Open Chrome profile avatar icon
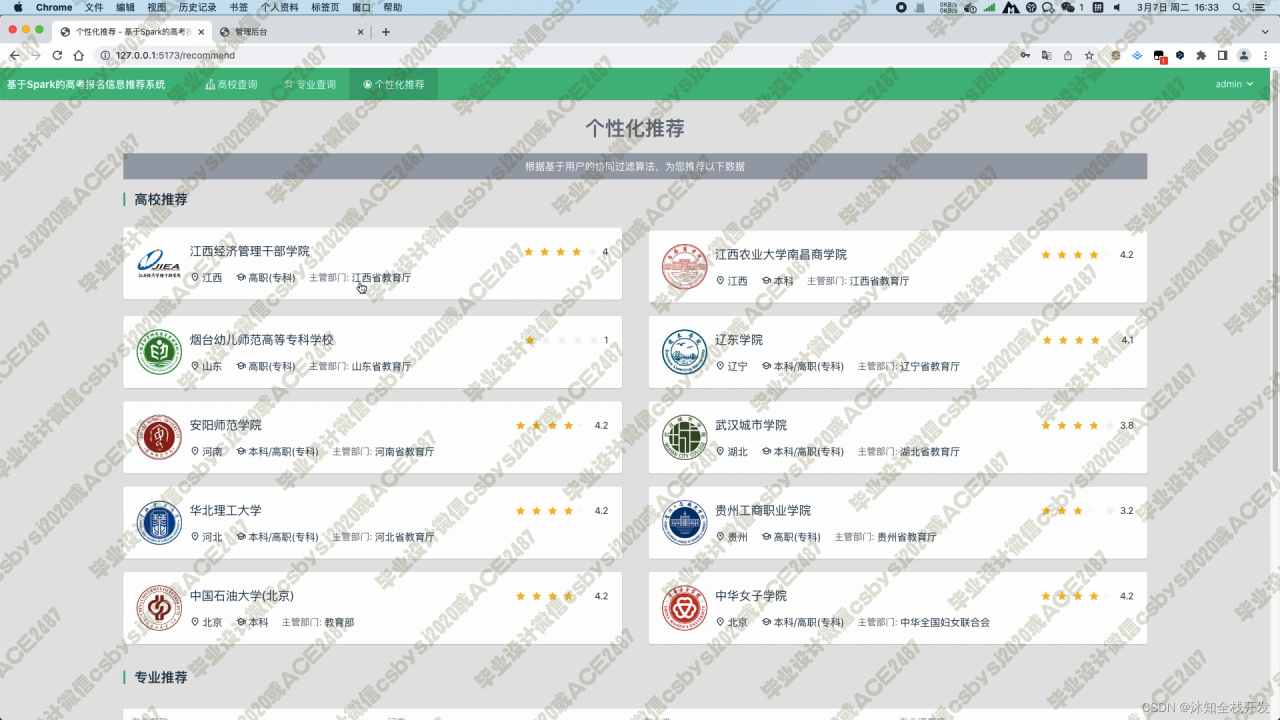Image resolution: width=1280 pixels, height=720 pixels. pyautogui.click(x=1244, y=56)
